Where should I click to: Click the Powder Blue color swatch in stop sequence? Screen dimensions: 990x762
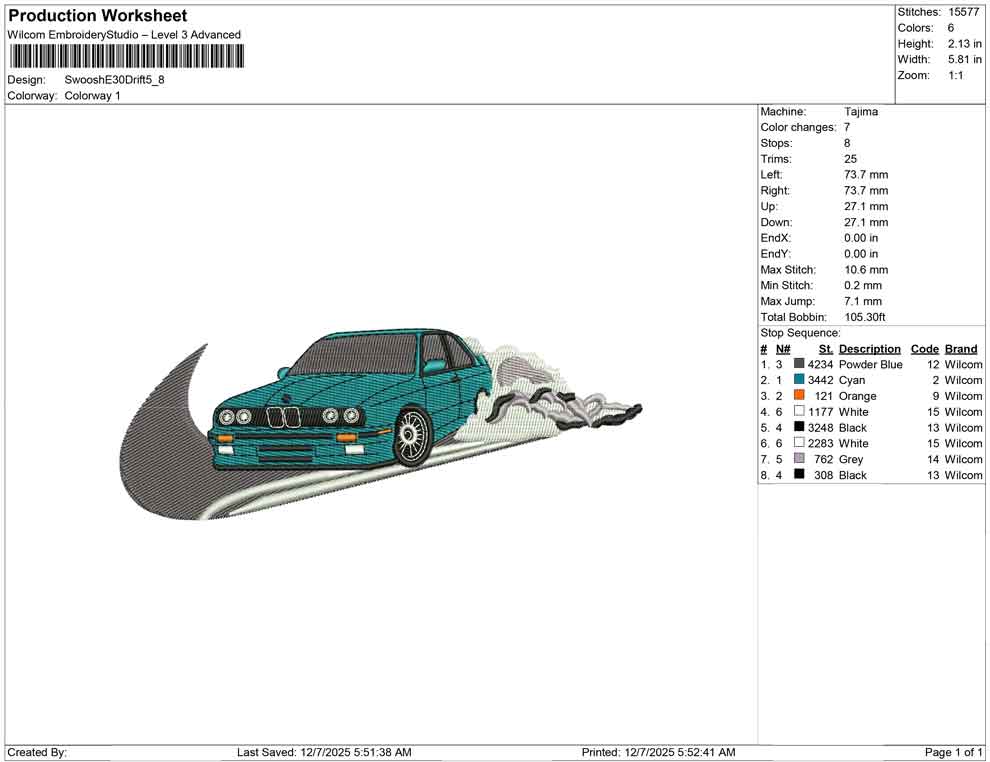point(799,364)
